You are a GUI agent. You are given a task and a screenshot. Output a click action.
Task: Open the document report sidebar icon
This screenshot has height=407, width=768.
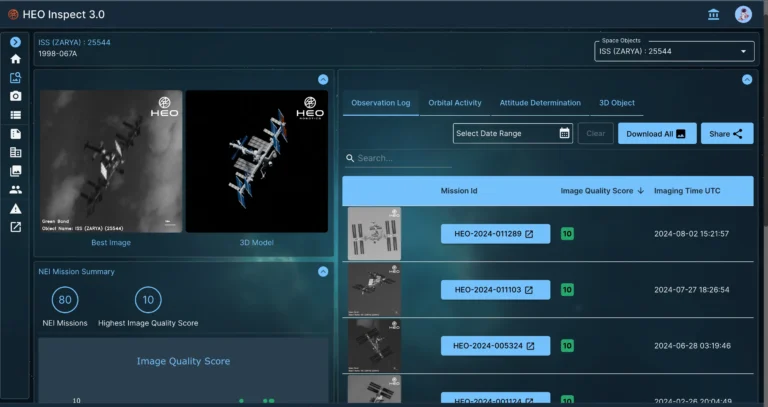[15, 134]
